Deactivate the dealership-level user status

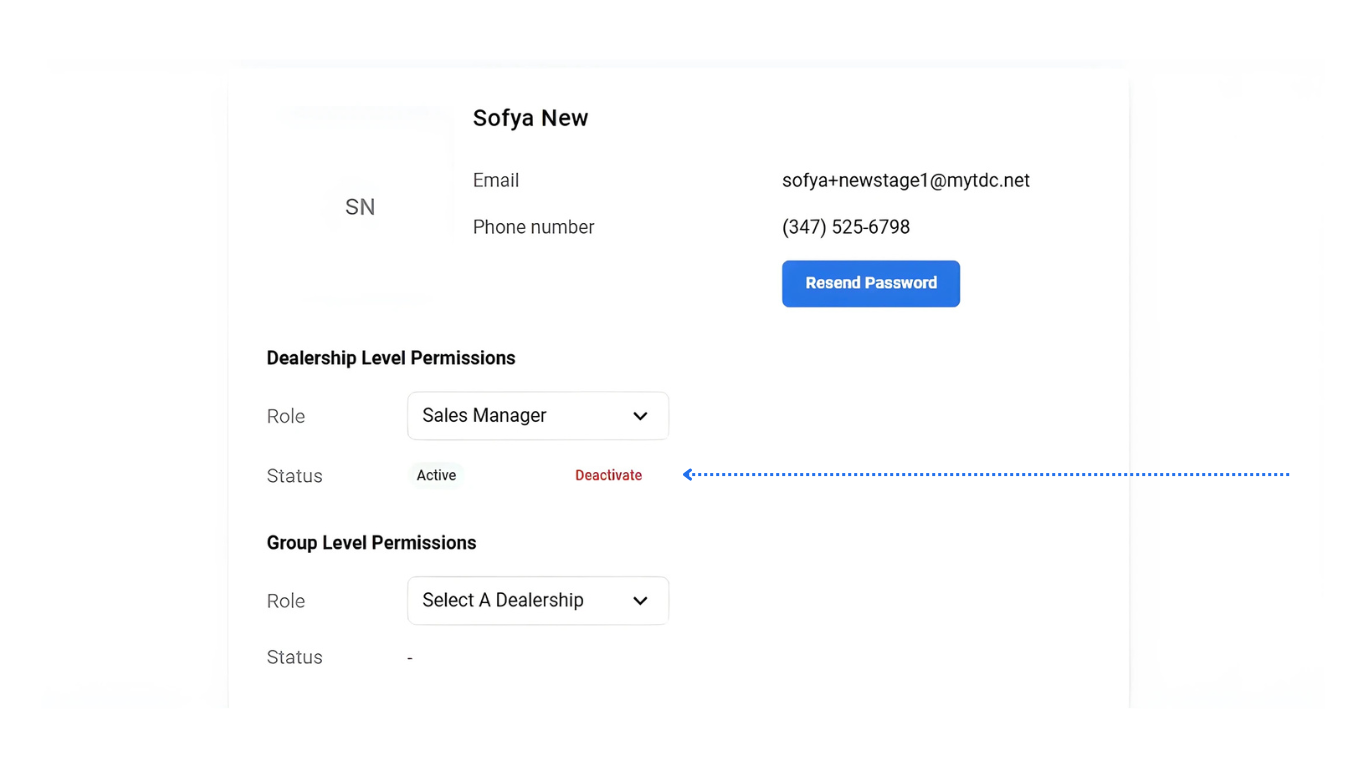point(608,476)
